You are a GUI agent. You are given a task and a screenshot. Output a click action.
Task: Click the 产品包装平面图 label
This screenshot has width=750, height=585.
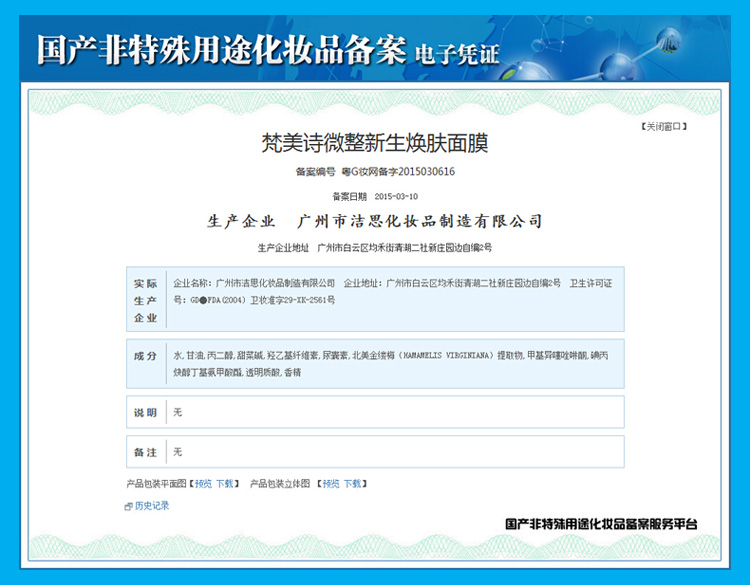point(156,484)
